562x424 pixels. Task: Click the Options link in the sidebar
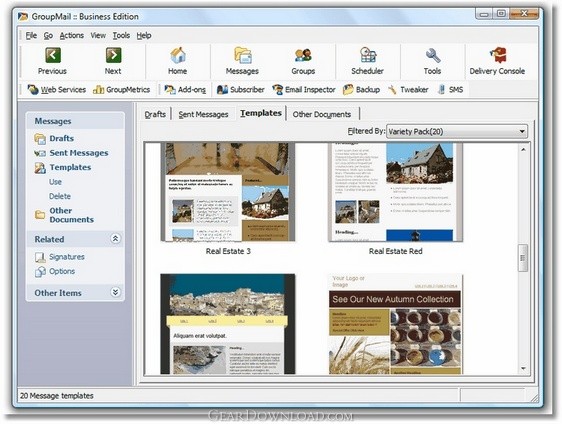62,271
